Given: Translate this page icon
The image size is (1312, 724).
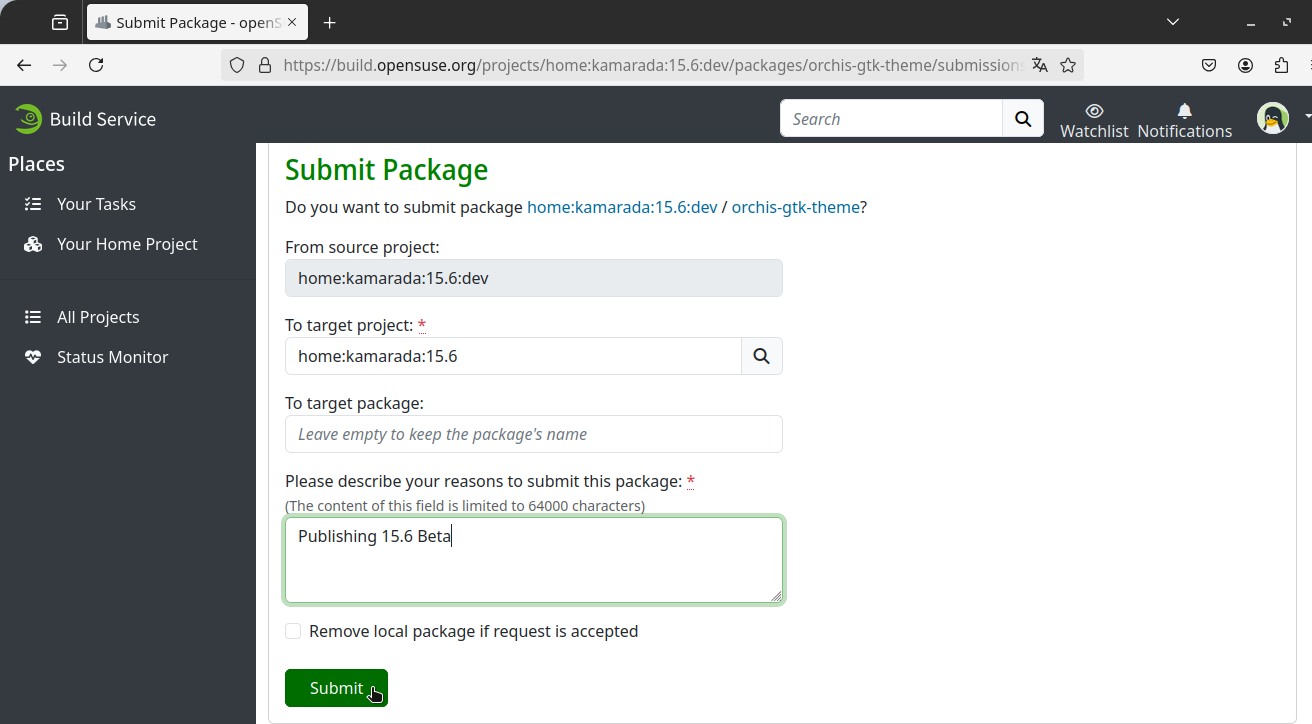Looking at the screenshot, I should [1040, 65].
